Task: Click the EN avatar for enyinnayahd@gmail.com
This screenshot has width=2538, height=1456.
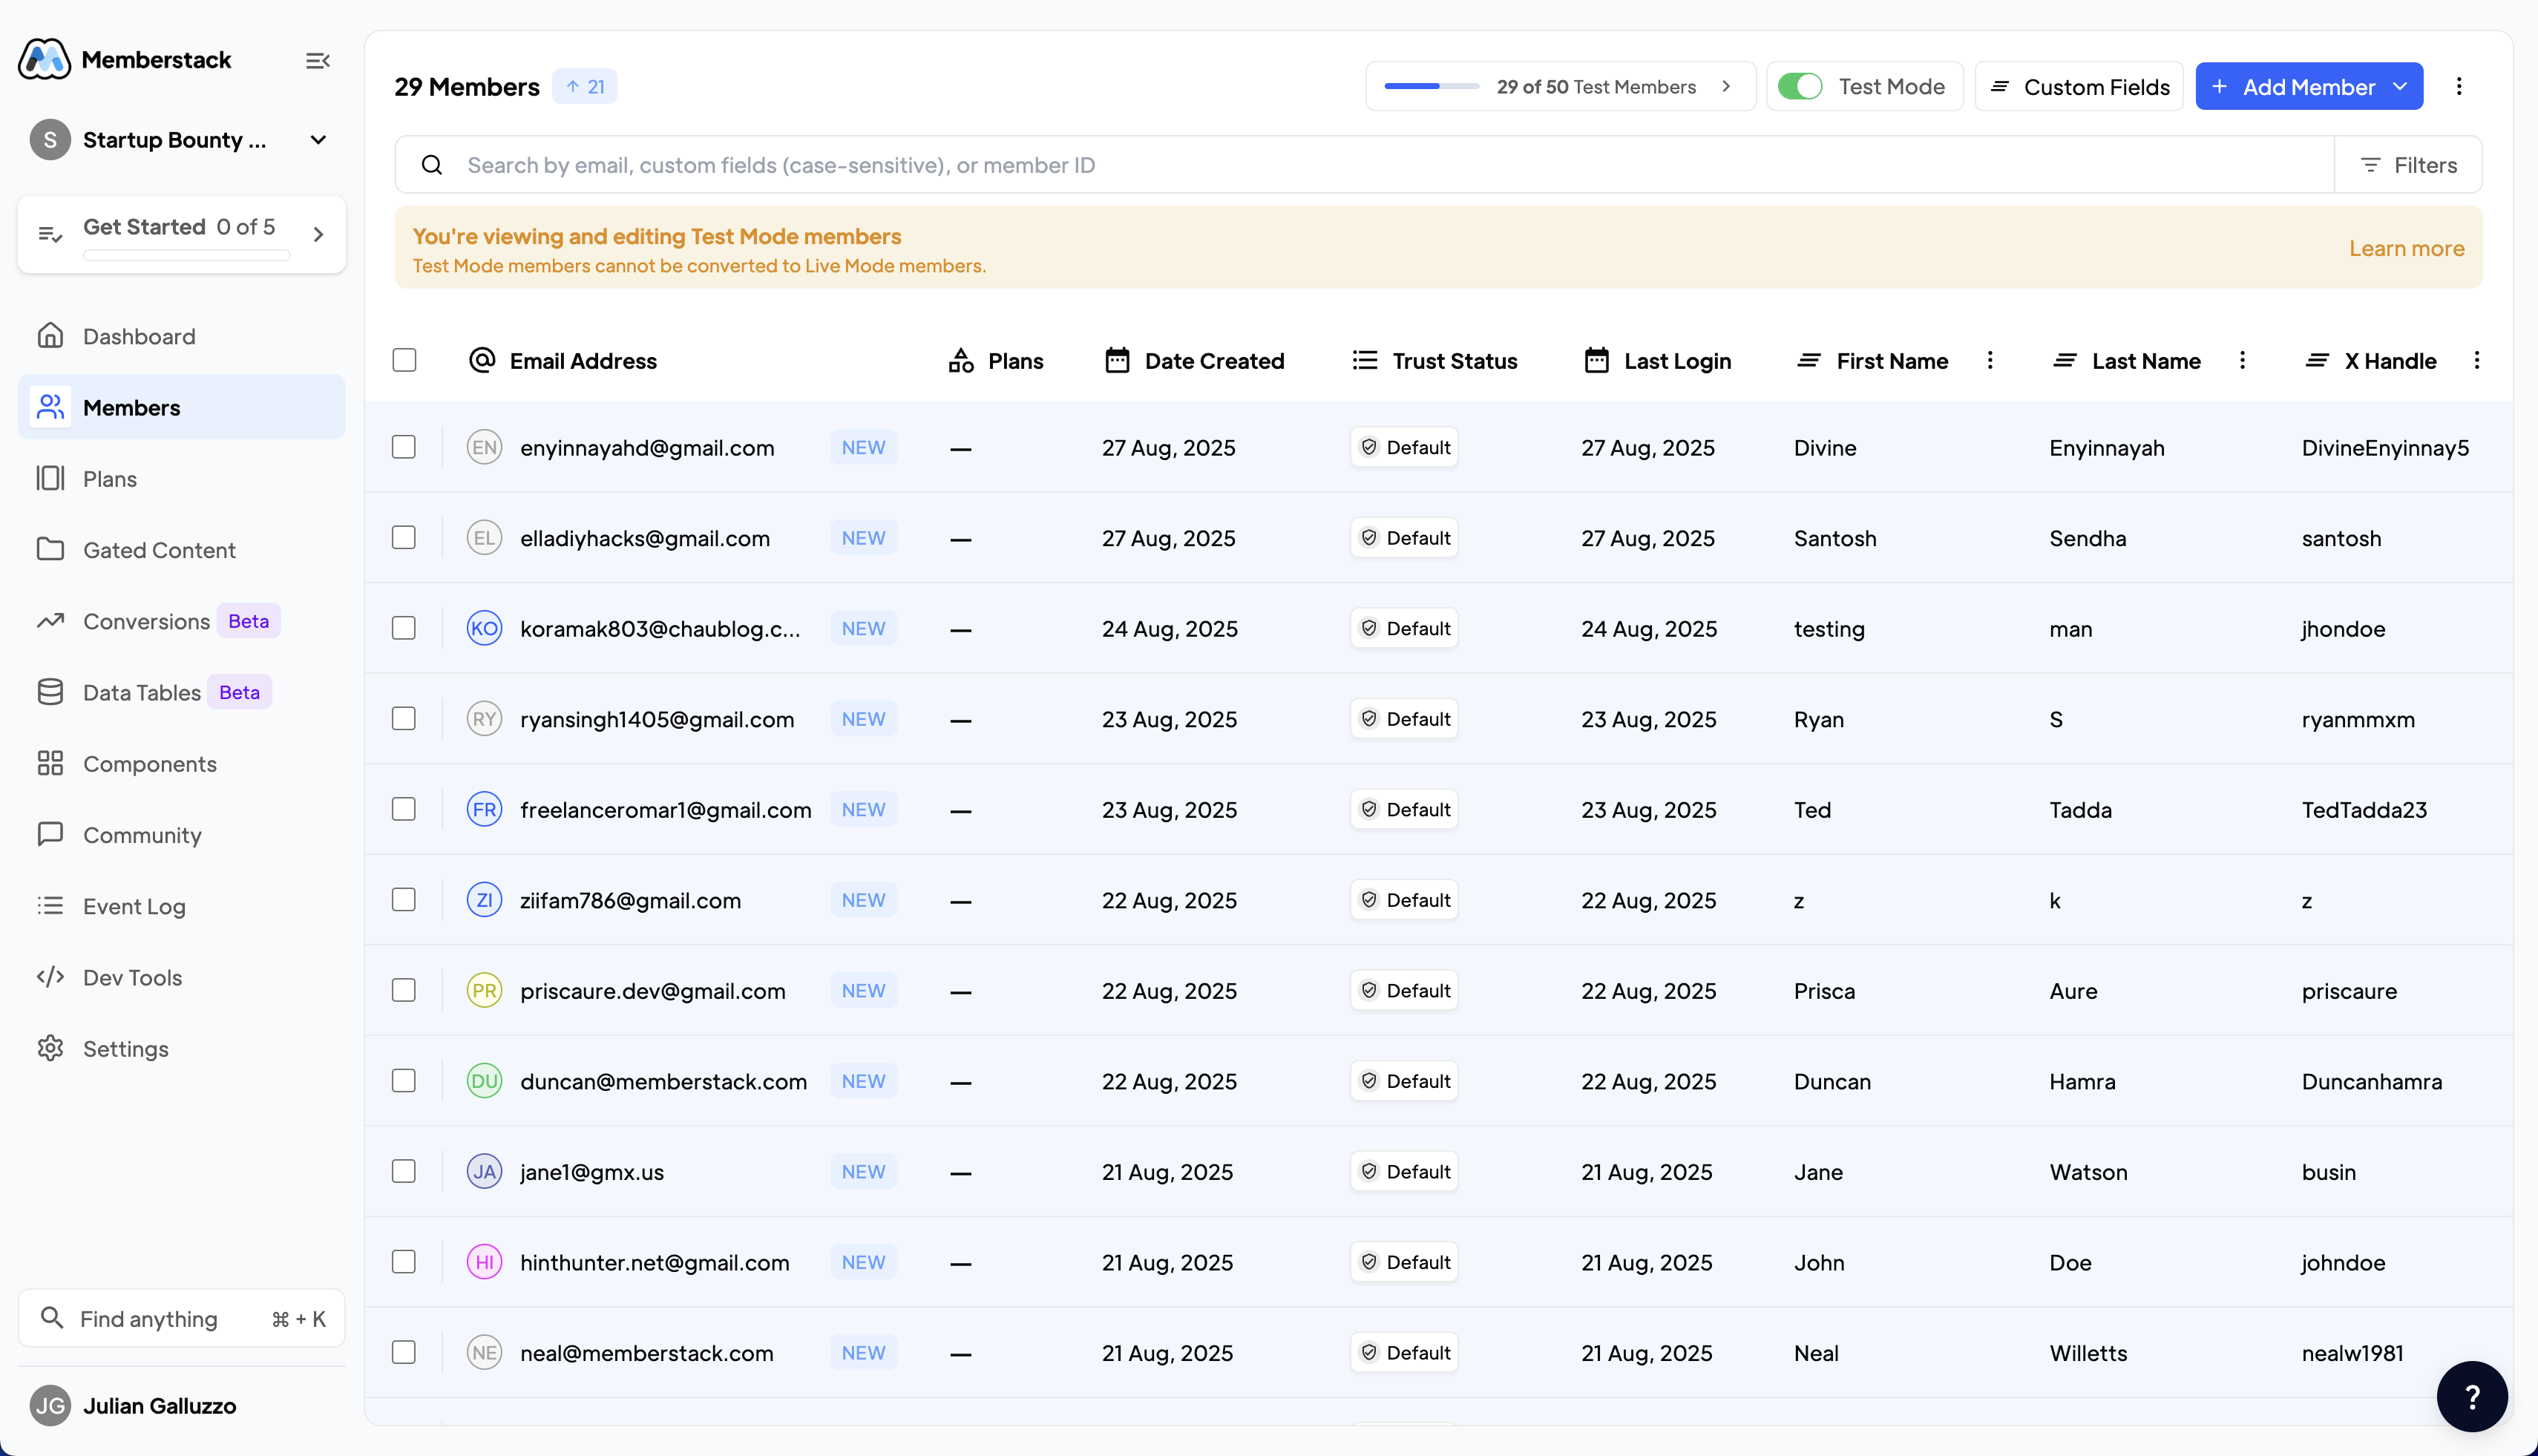Action: 485,448
